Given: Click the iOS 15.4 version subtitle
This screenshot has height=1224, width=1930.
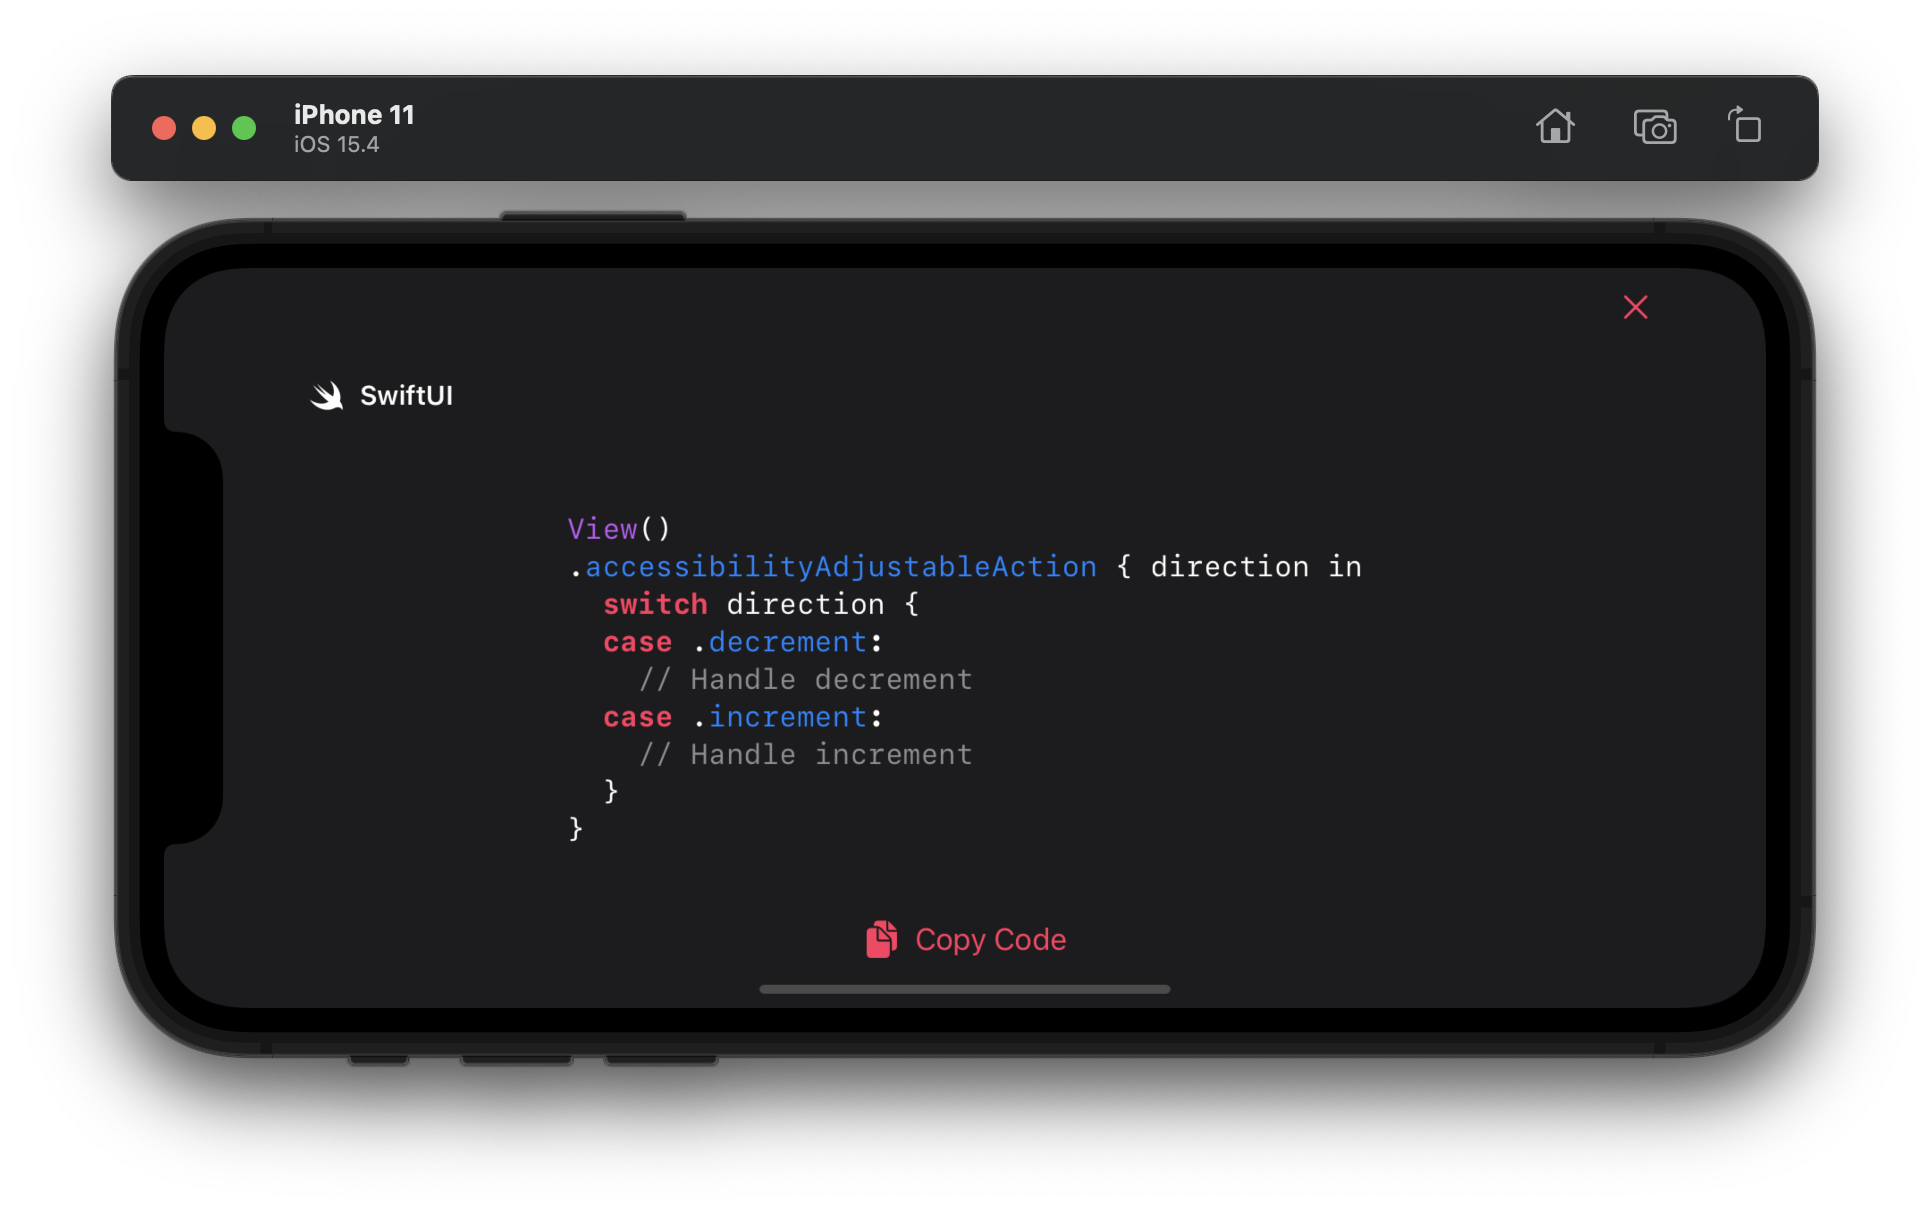Looking at the screenshot, I should tap(336, 145).
